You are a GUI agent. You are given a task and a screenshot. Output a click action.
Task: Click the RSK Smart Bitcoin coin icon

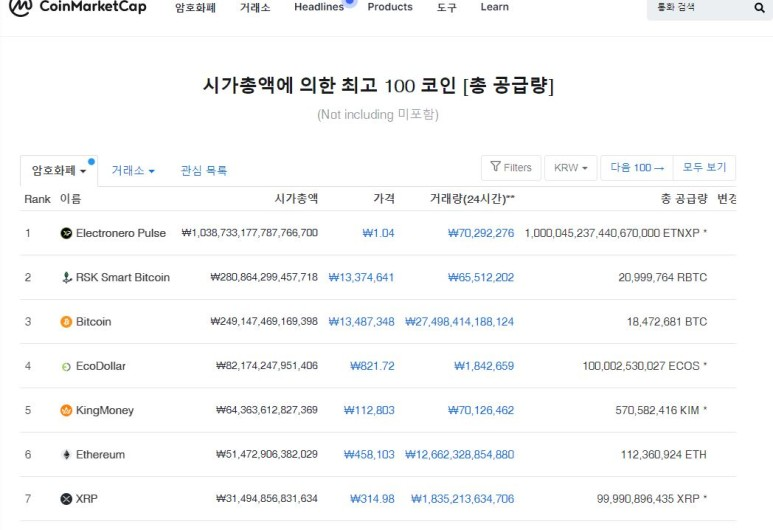[x=67, y=278]
